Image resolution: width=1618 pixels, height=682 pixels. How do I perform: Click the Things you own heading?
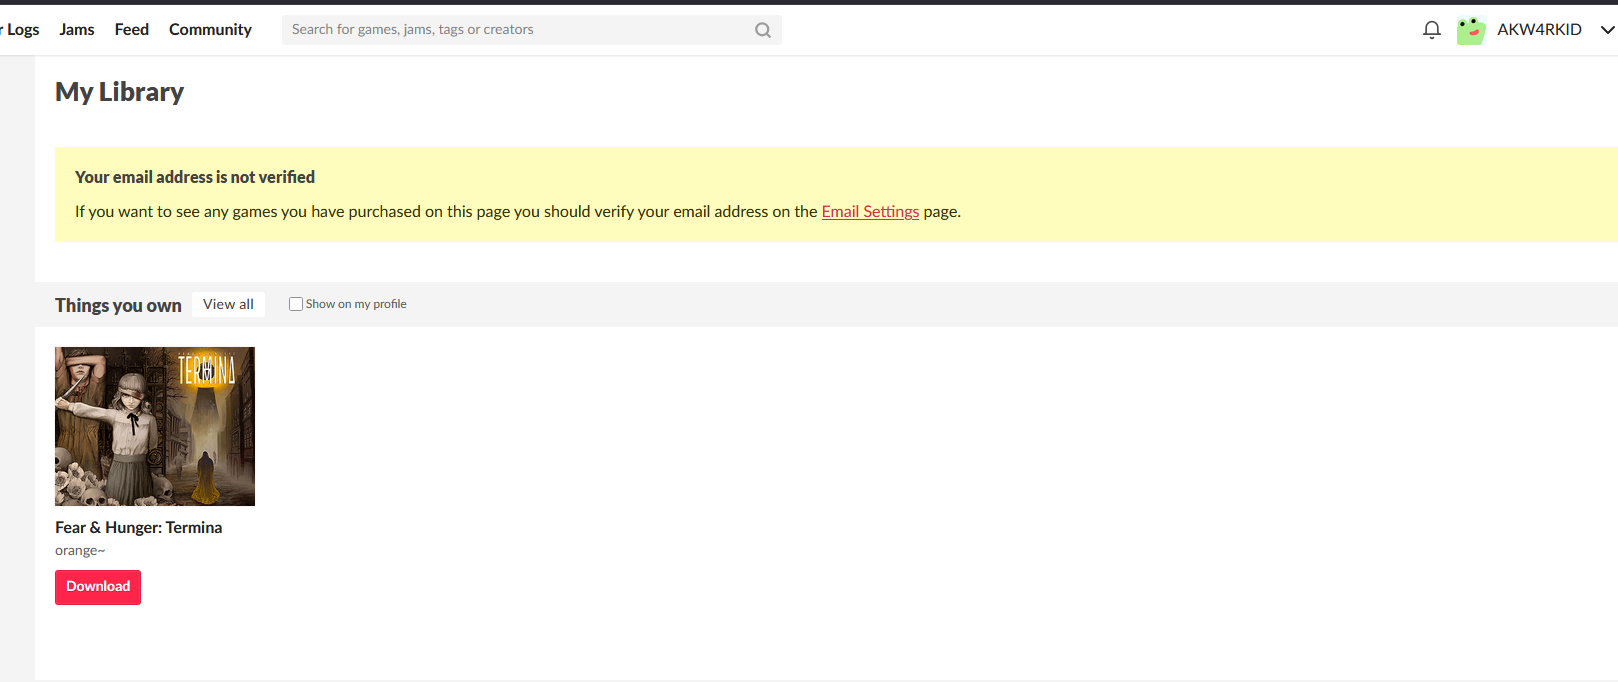(118, 305)
